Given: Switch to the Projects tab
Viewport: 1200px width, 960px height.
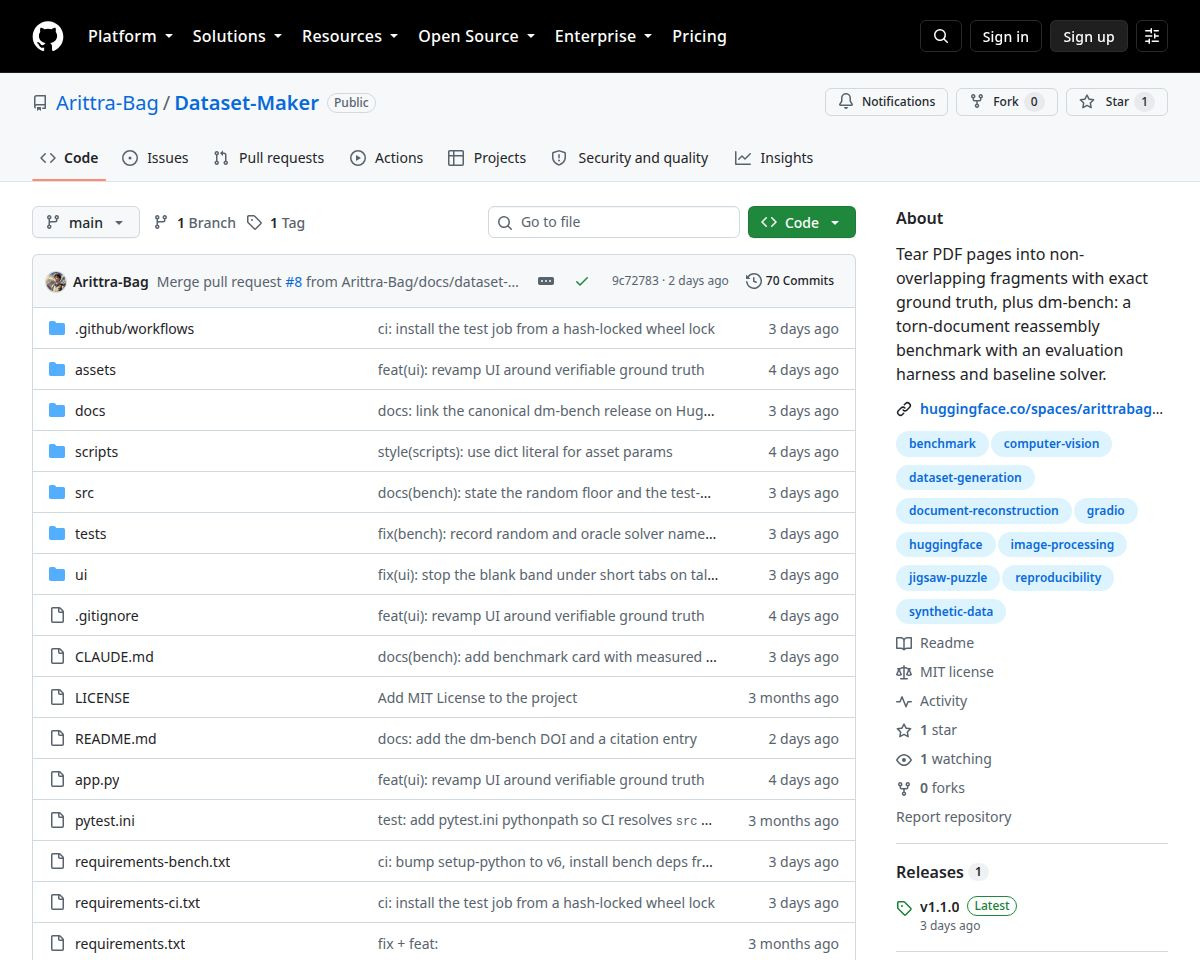Looking at the screenshot, I should (487, 158).
